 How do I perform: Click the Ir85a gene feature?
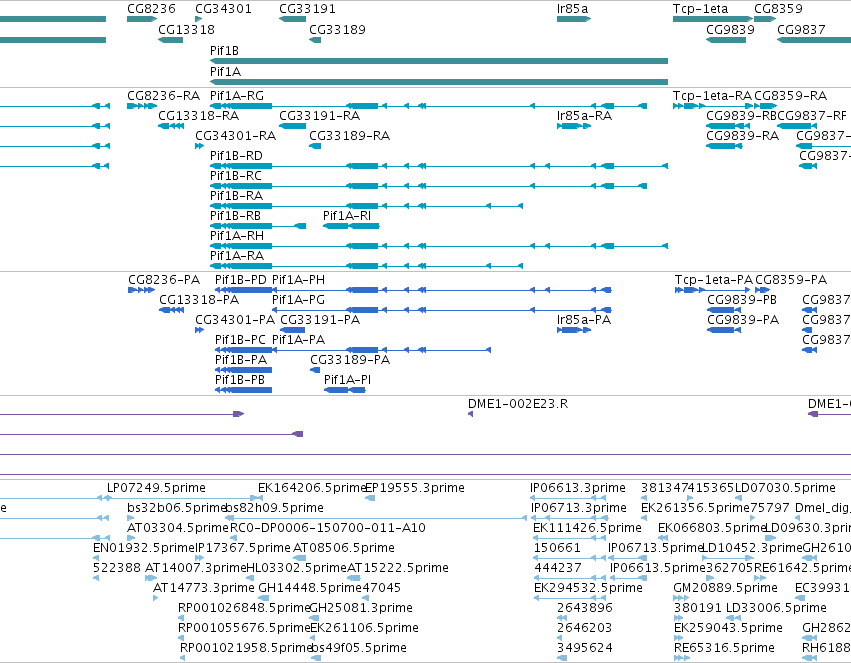574,19
